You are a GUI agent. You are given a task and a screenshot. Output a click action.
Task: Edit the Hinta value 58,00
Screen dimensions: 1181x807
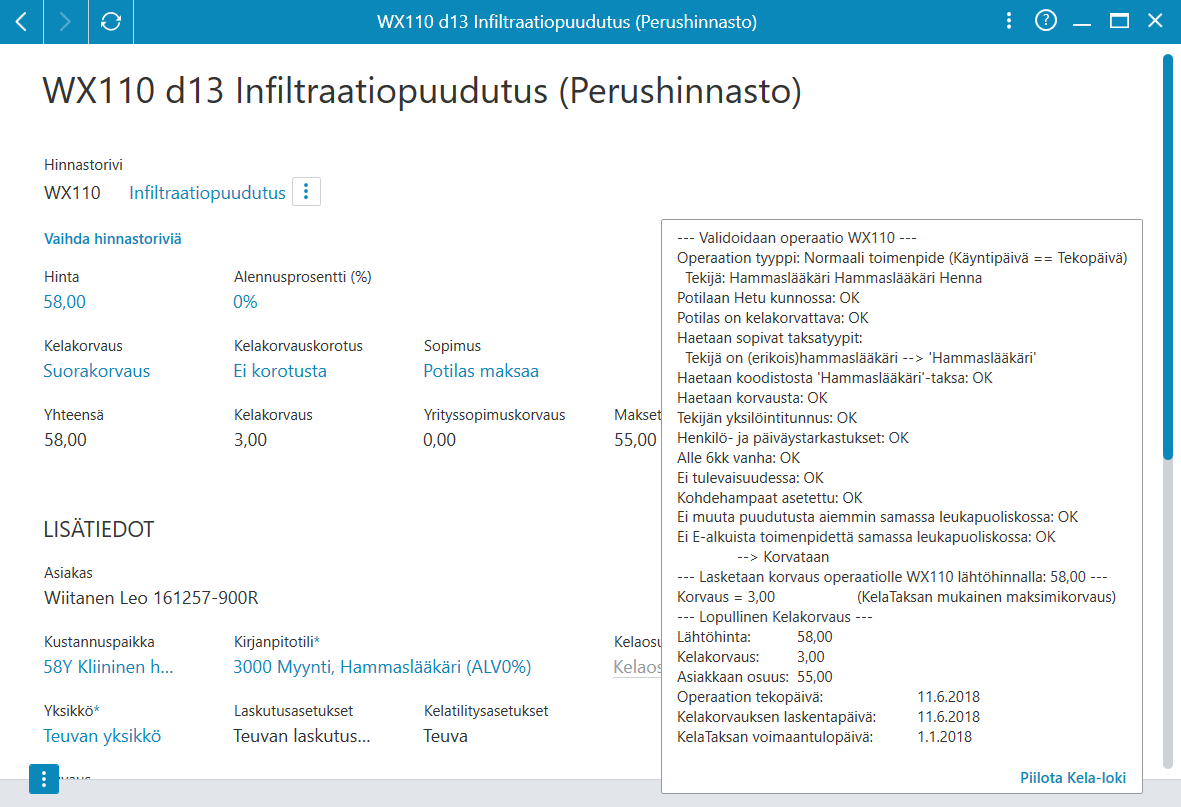pos(65,302)
